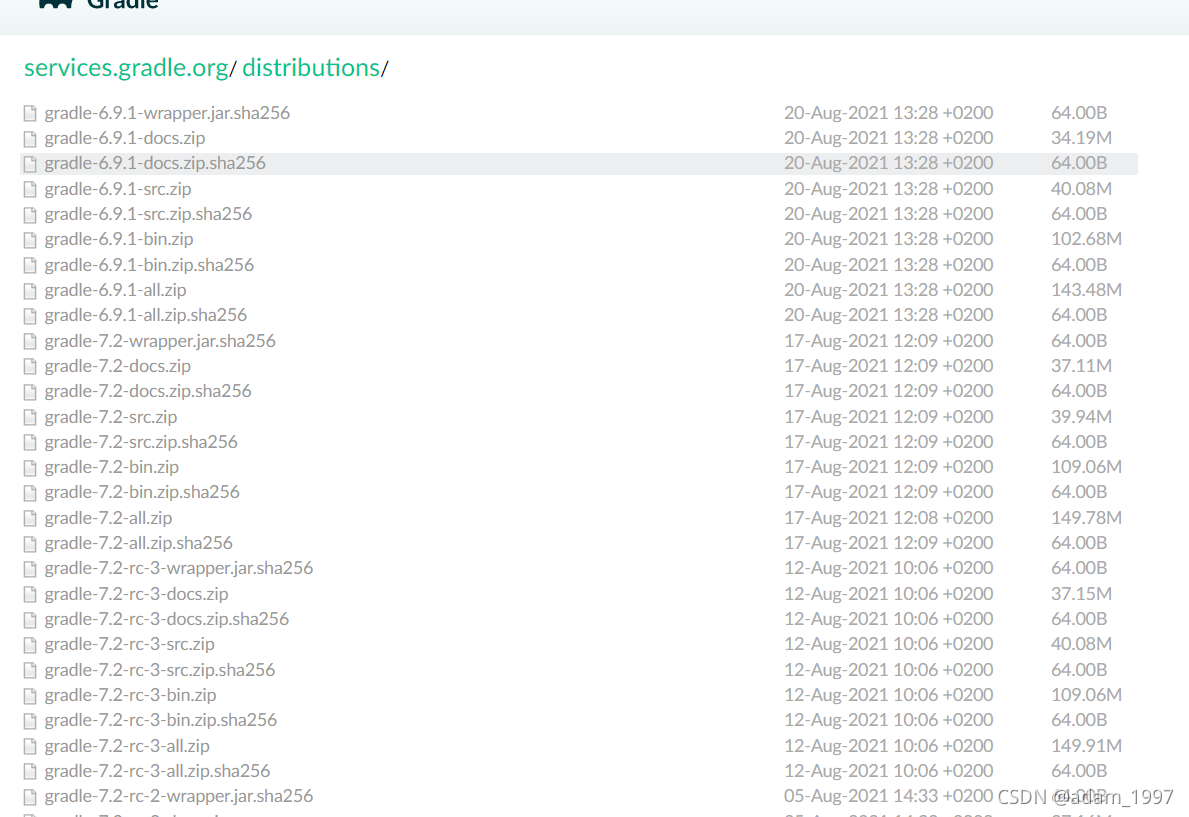
Task: Click file icon beside gradle-7.2-src.zip
Action: [30, 417]
